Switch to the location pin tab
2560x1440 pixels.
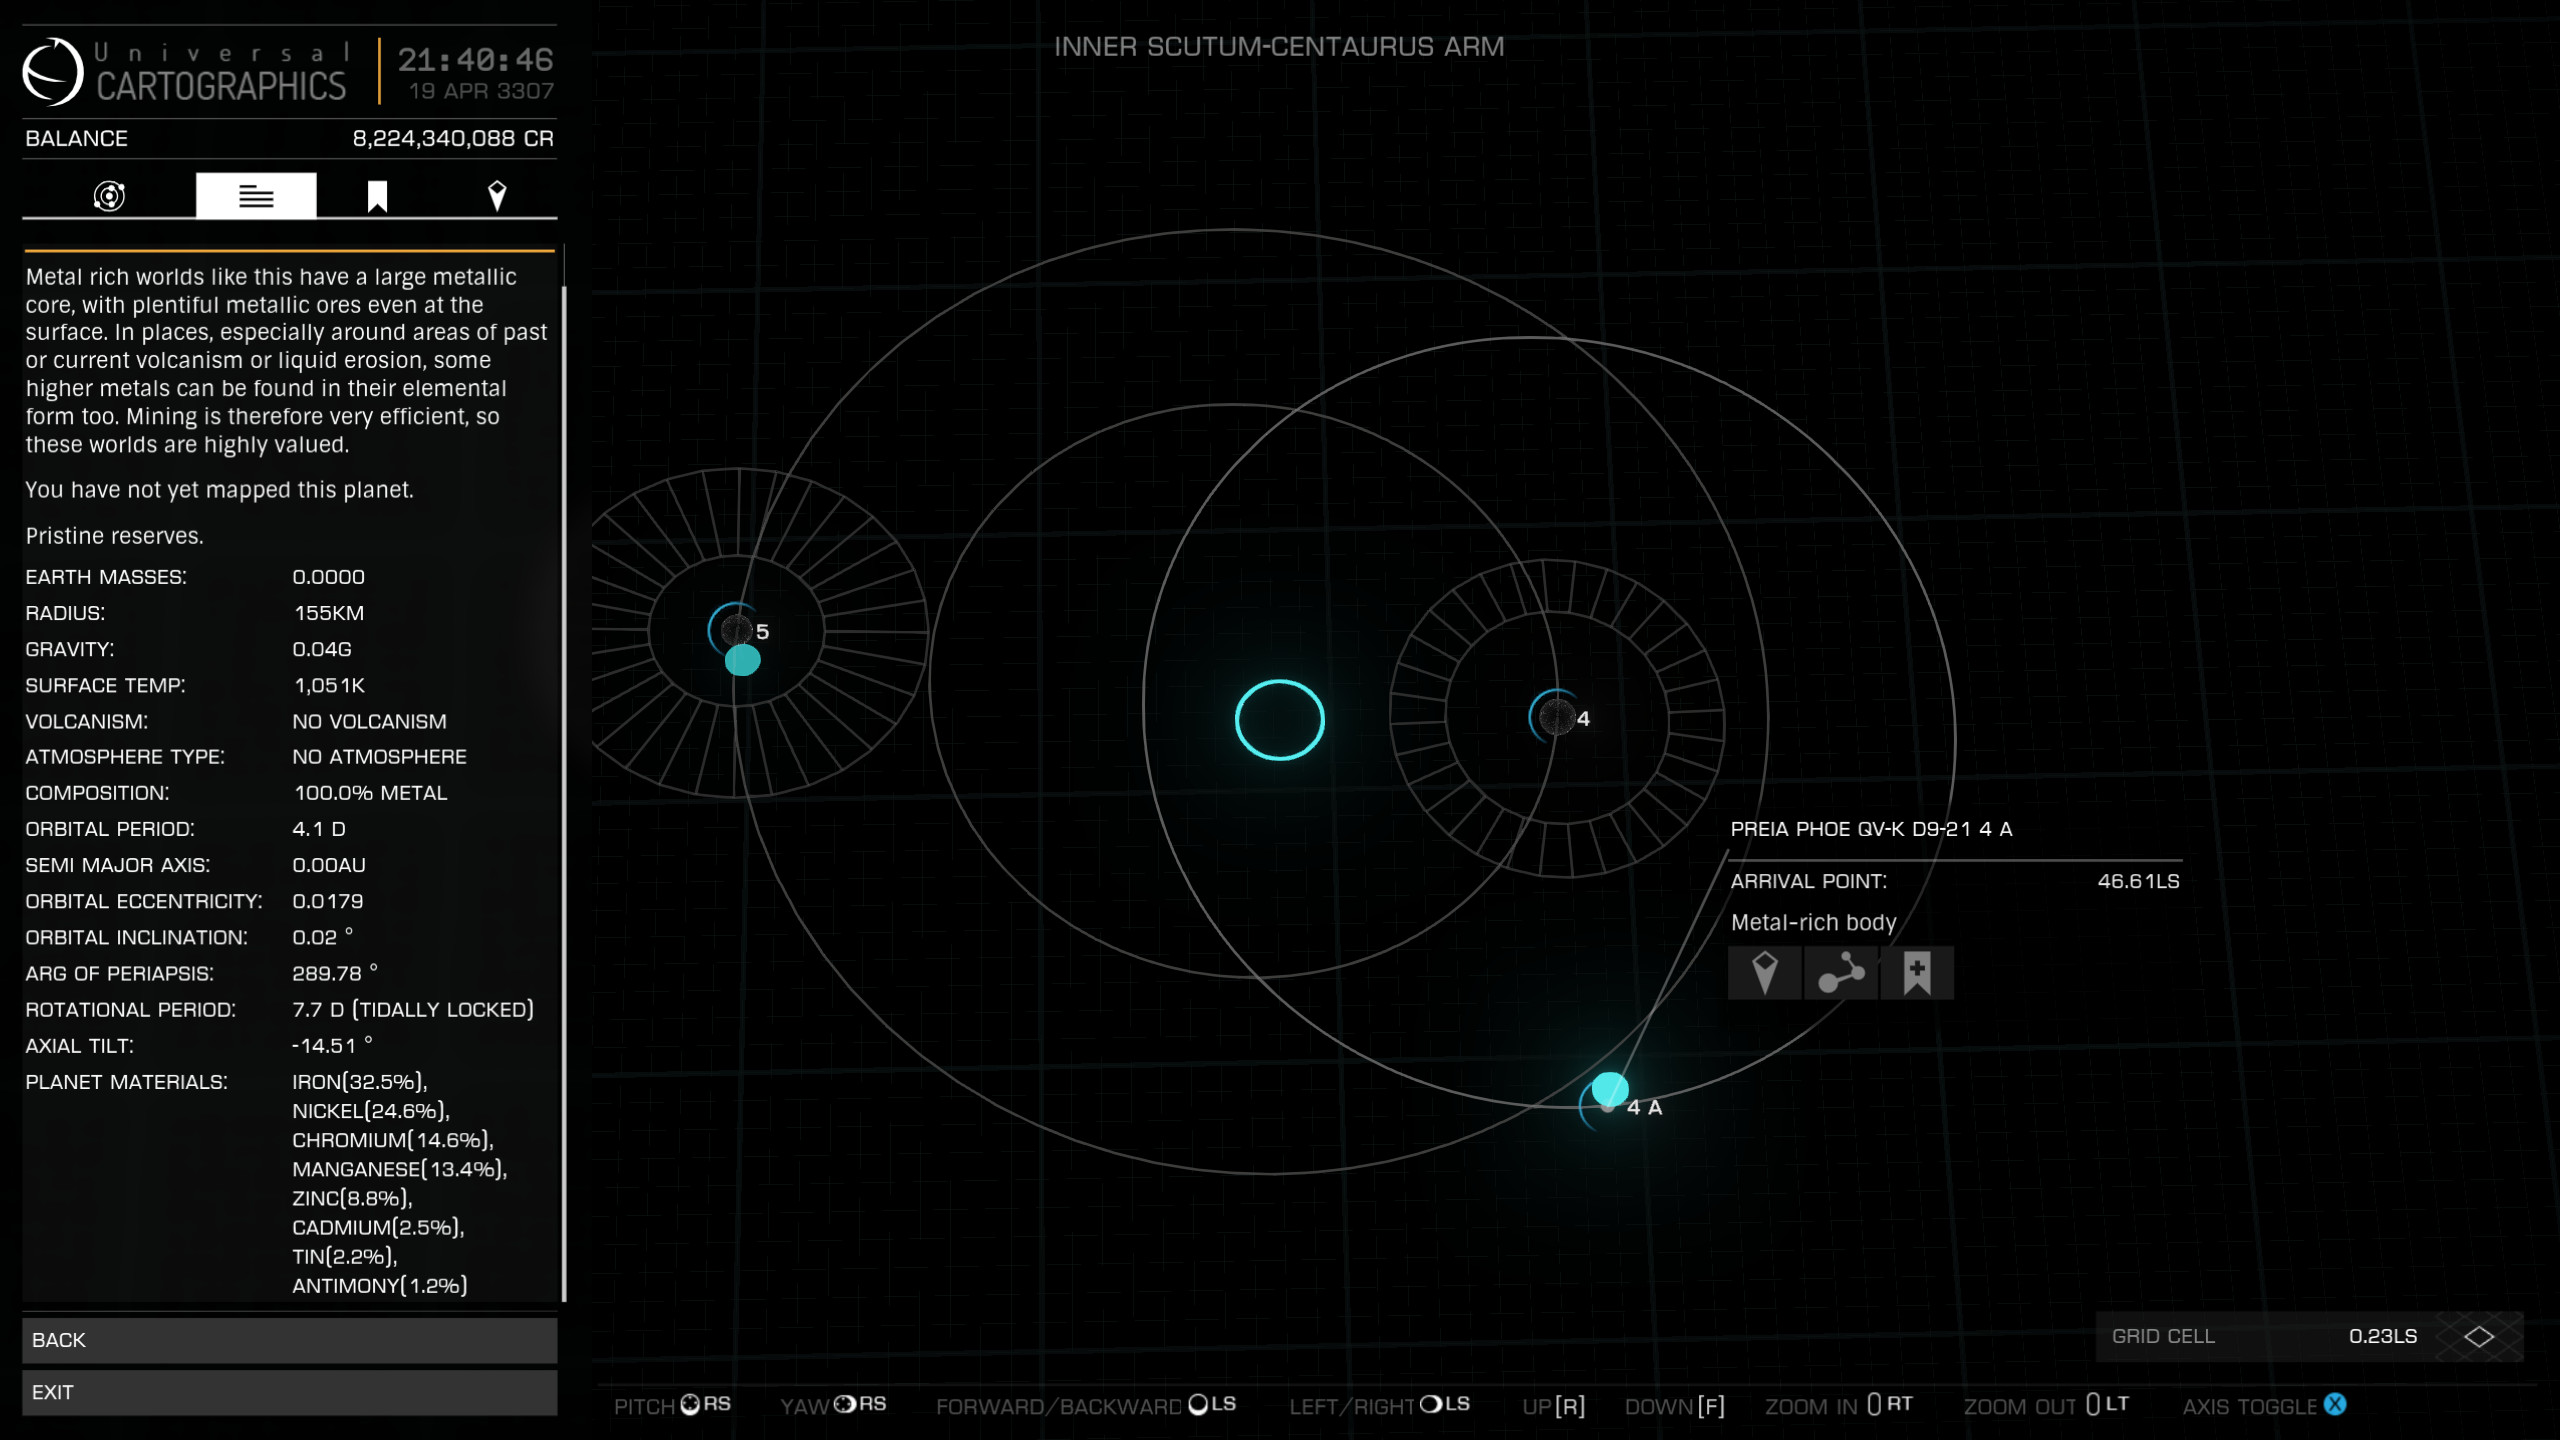point(497,195)
